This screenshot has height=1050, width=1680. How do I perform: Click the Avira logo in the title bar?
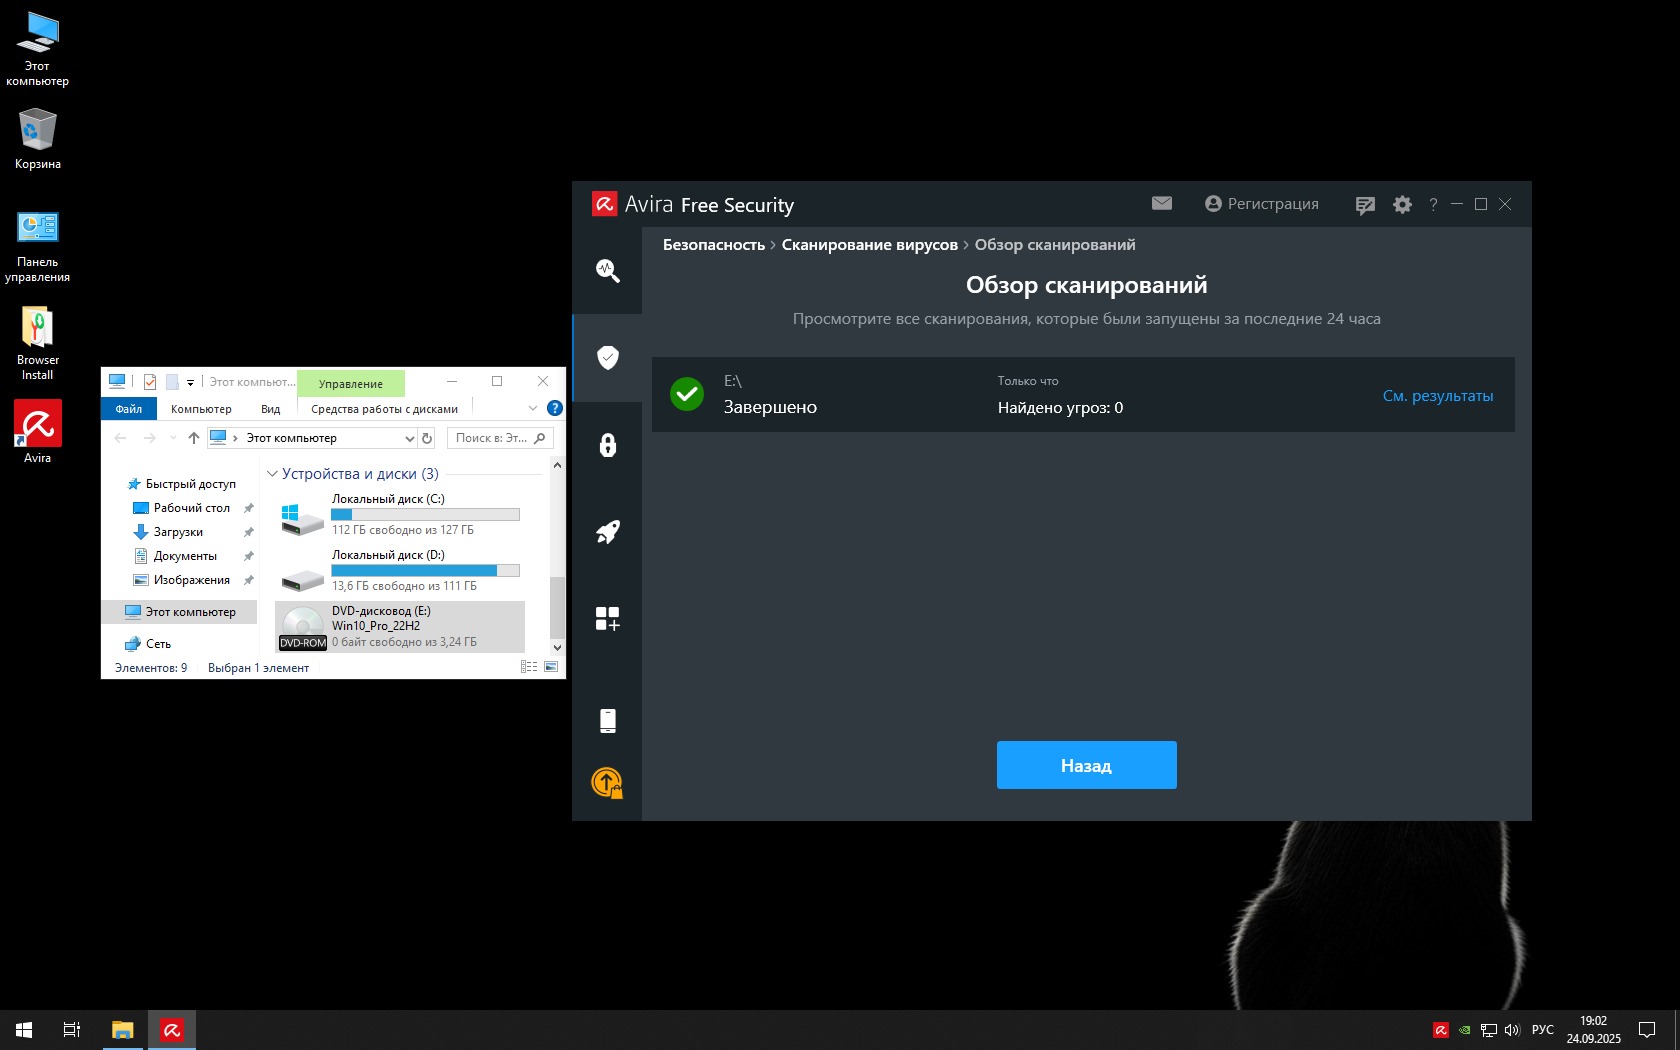[604, 204]
